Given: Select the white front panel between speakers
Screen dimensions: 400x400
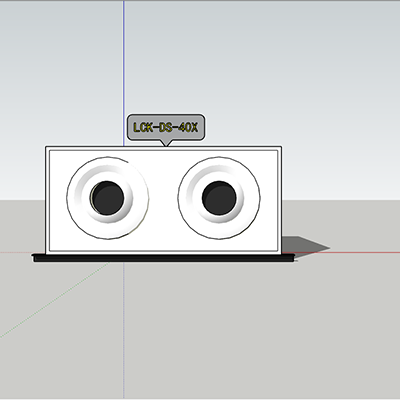Looking at the screenshot, I should point(163,198).
